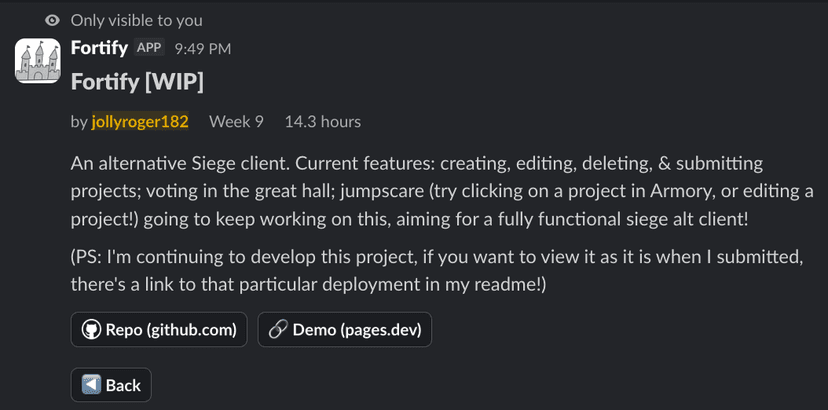
Task: Open the Demo (pages.dev) link button
Action: [x=344, y=330]
